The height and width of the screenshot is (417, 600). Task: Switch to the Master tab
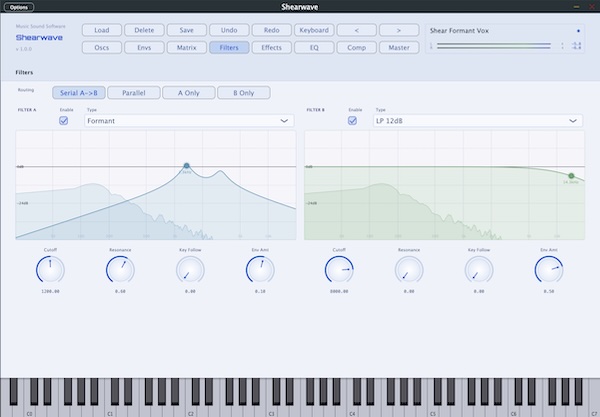[399, 47]
